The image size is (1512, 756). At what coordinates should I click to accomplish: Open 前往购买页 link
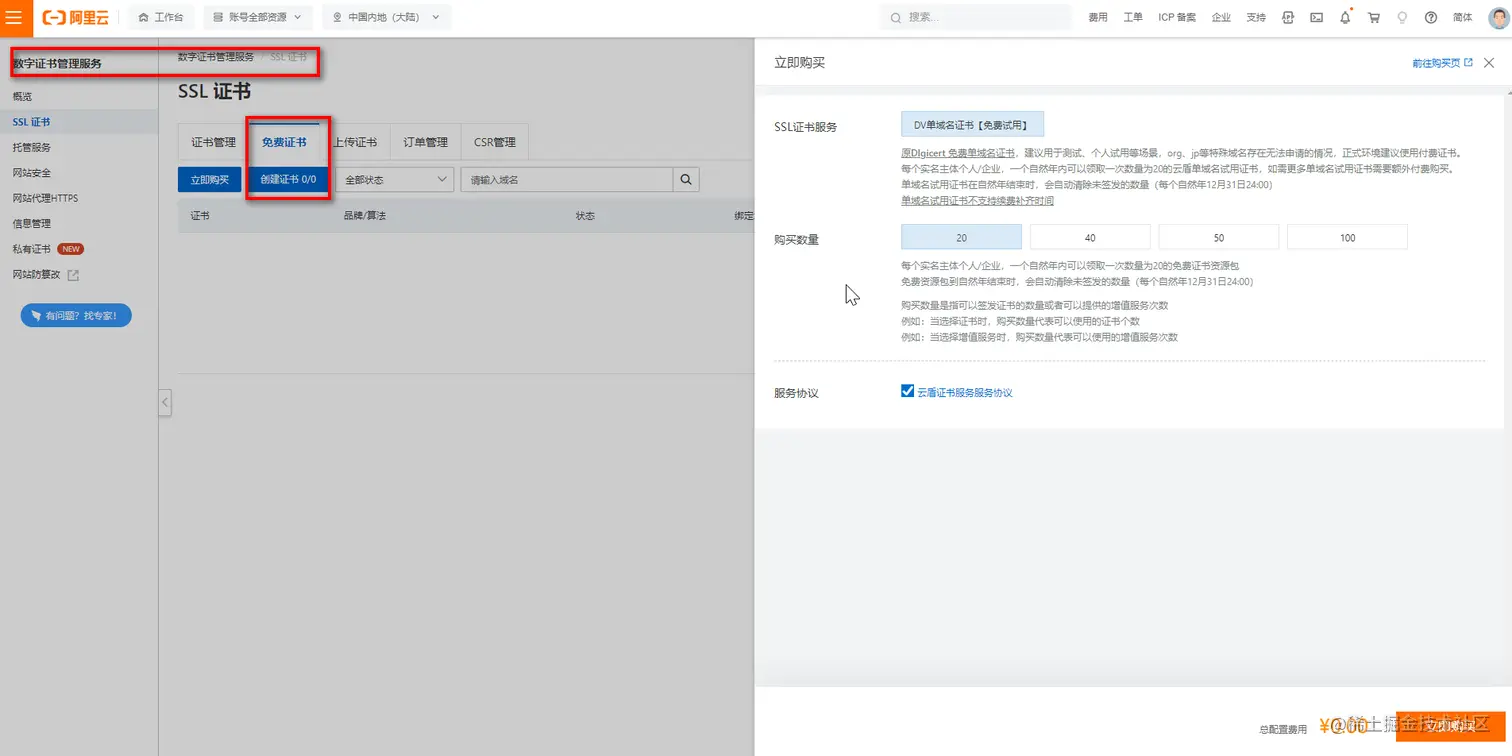(x=1442, y=62)
